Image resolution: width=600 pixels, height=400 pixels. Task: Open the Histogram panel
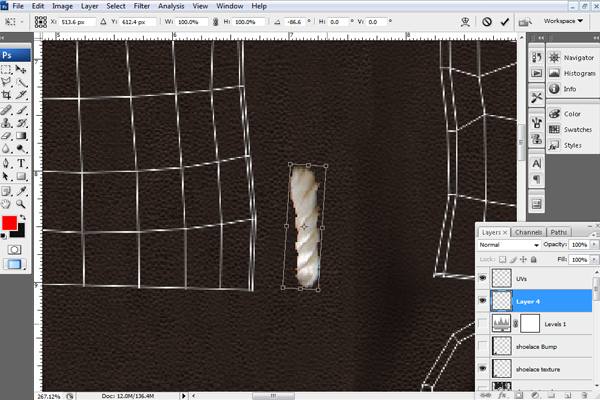coord(572,73)
